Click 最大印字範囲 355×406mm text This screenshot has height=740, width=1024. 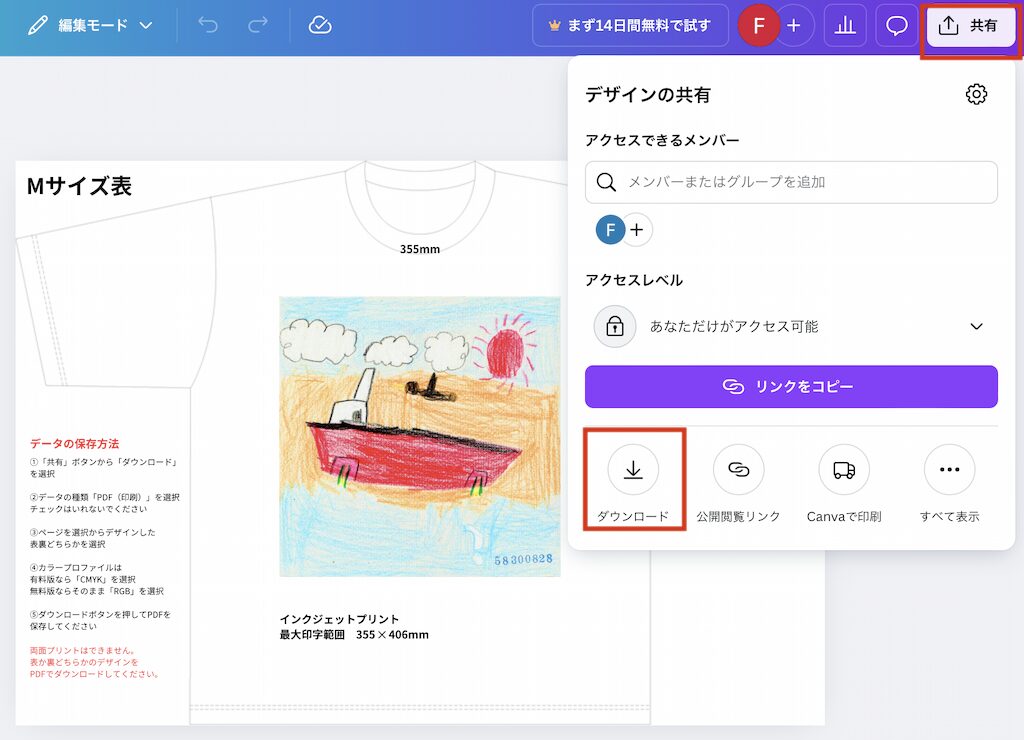pyautogui.click(x=354, y=635)
